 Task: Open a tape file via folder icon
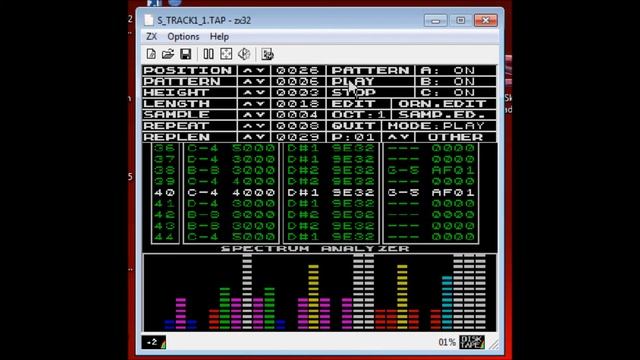tap(168, 54)
